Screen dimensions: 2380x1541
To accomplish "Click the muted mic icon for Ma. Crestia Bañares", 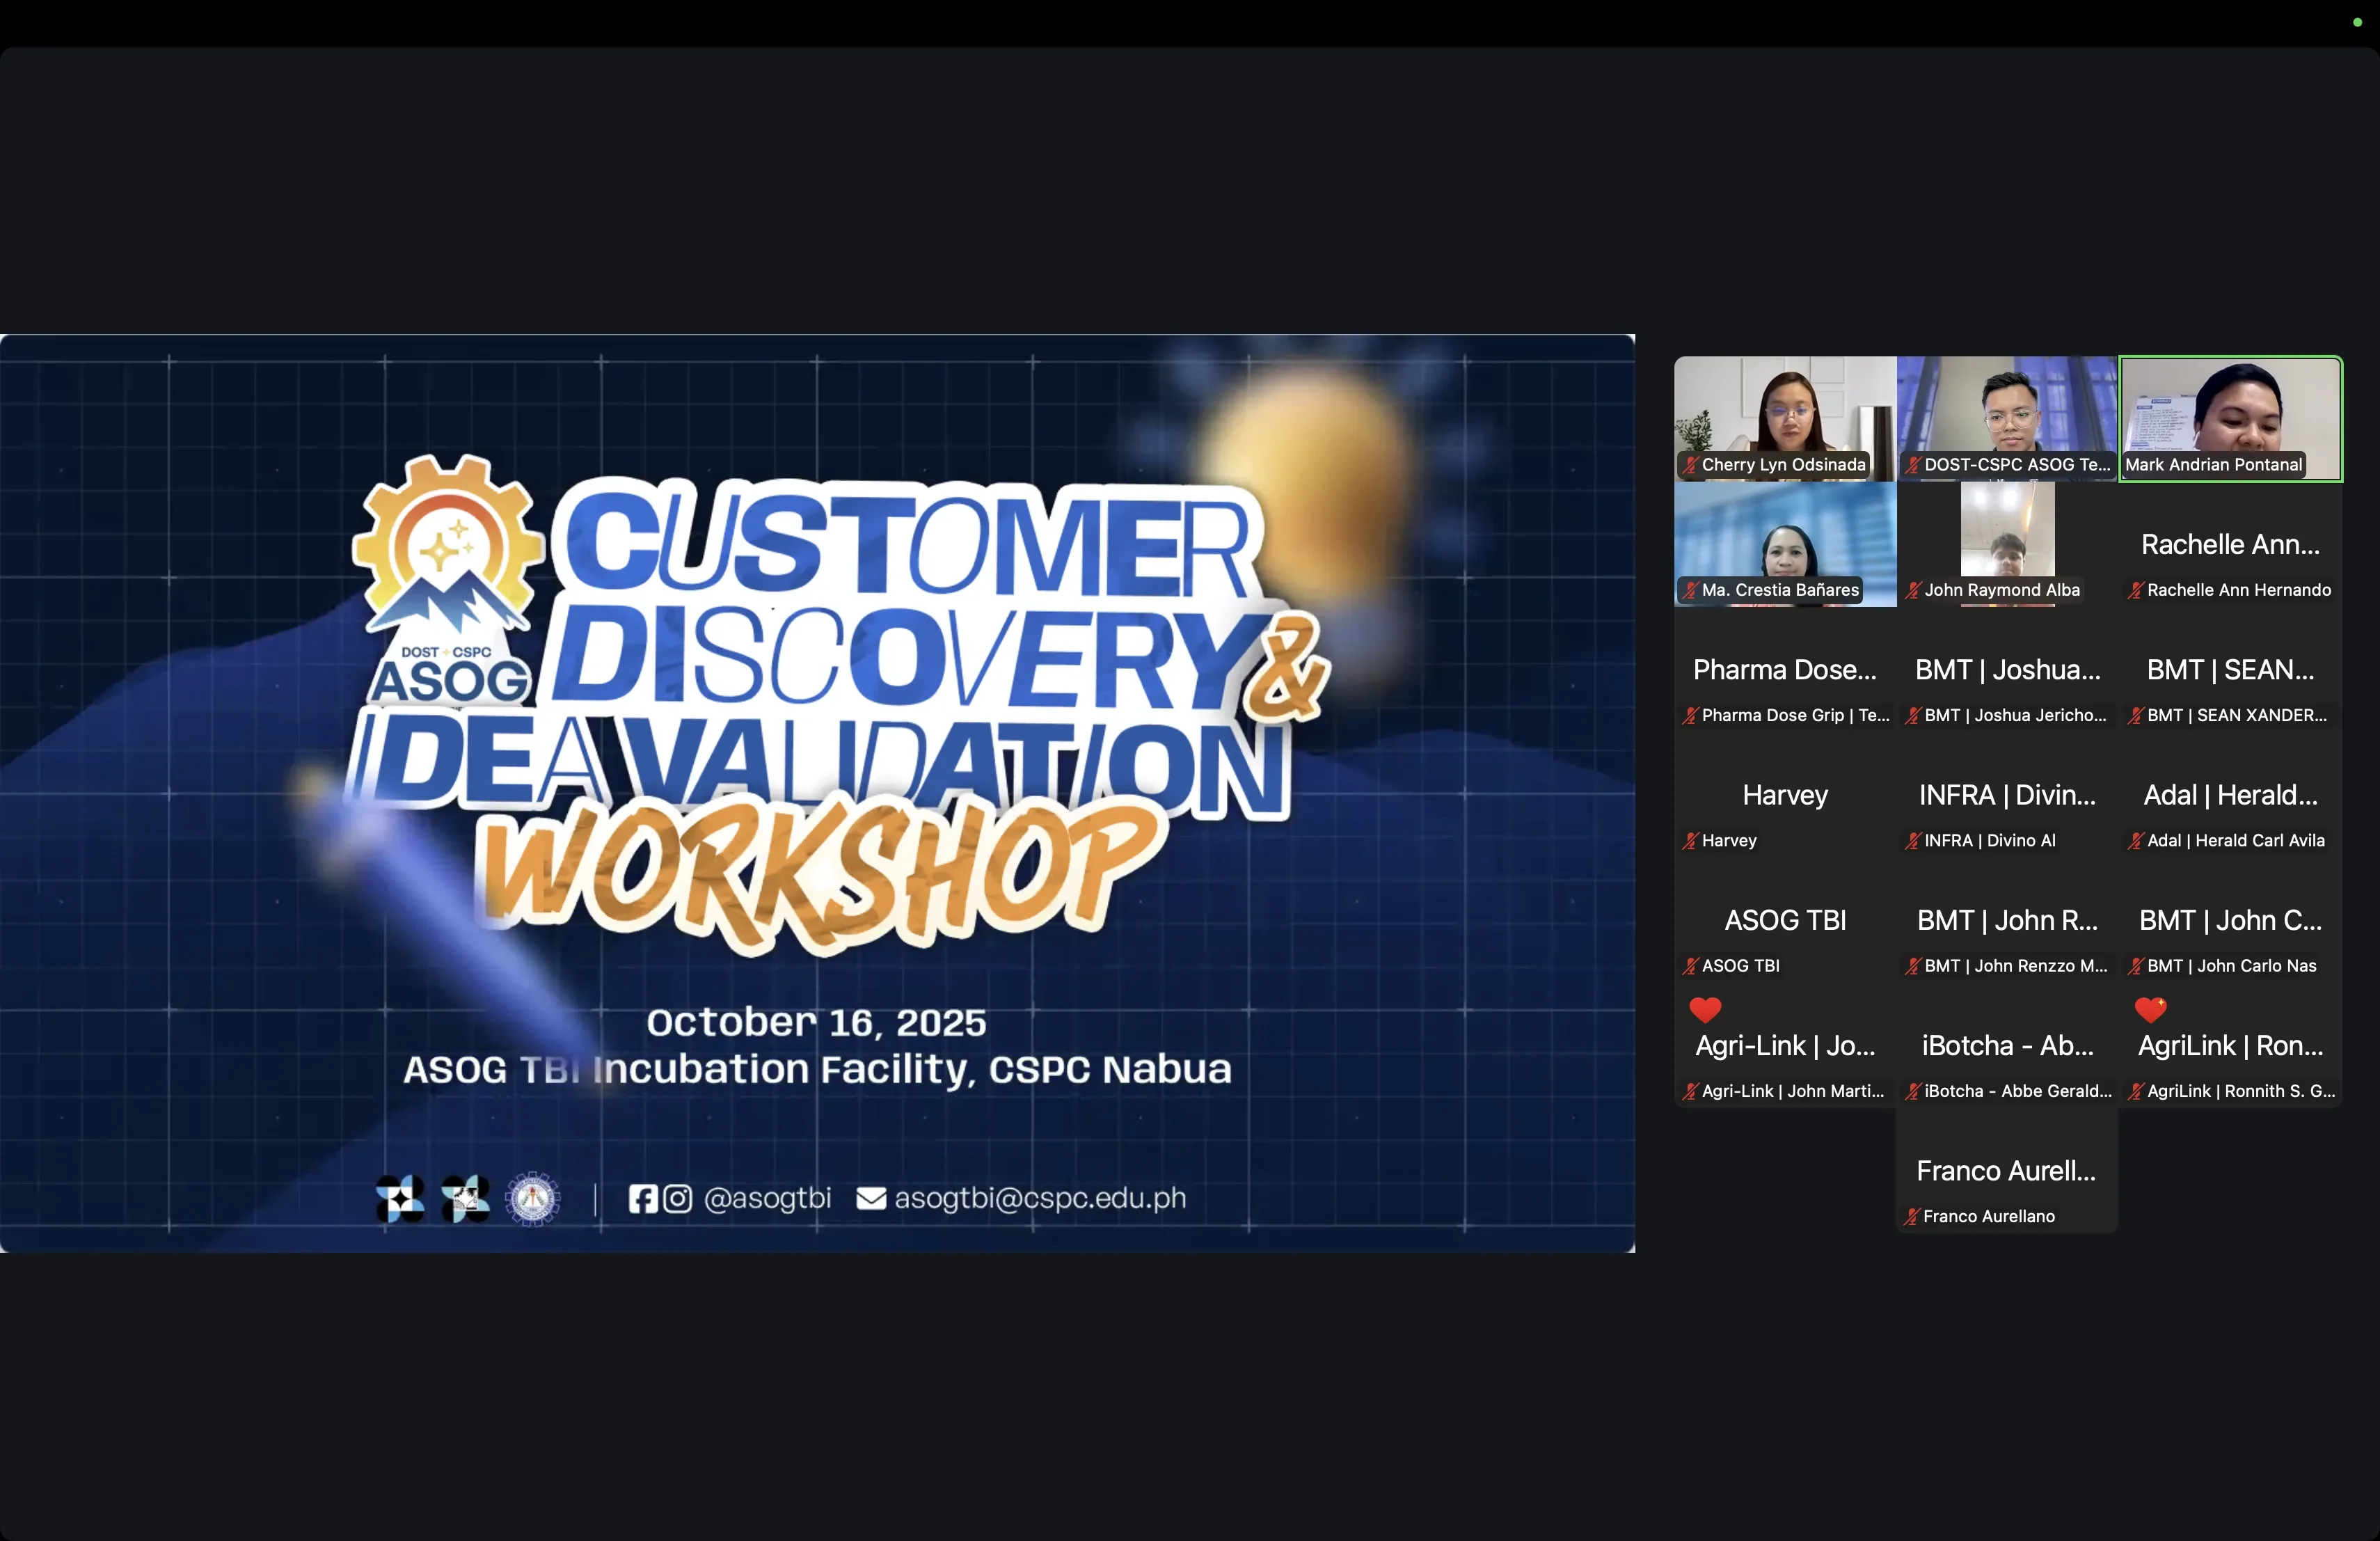I will [1690, 590].
